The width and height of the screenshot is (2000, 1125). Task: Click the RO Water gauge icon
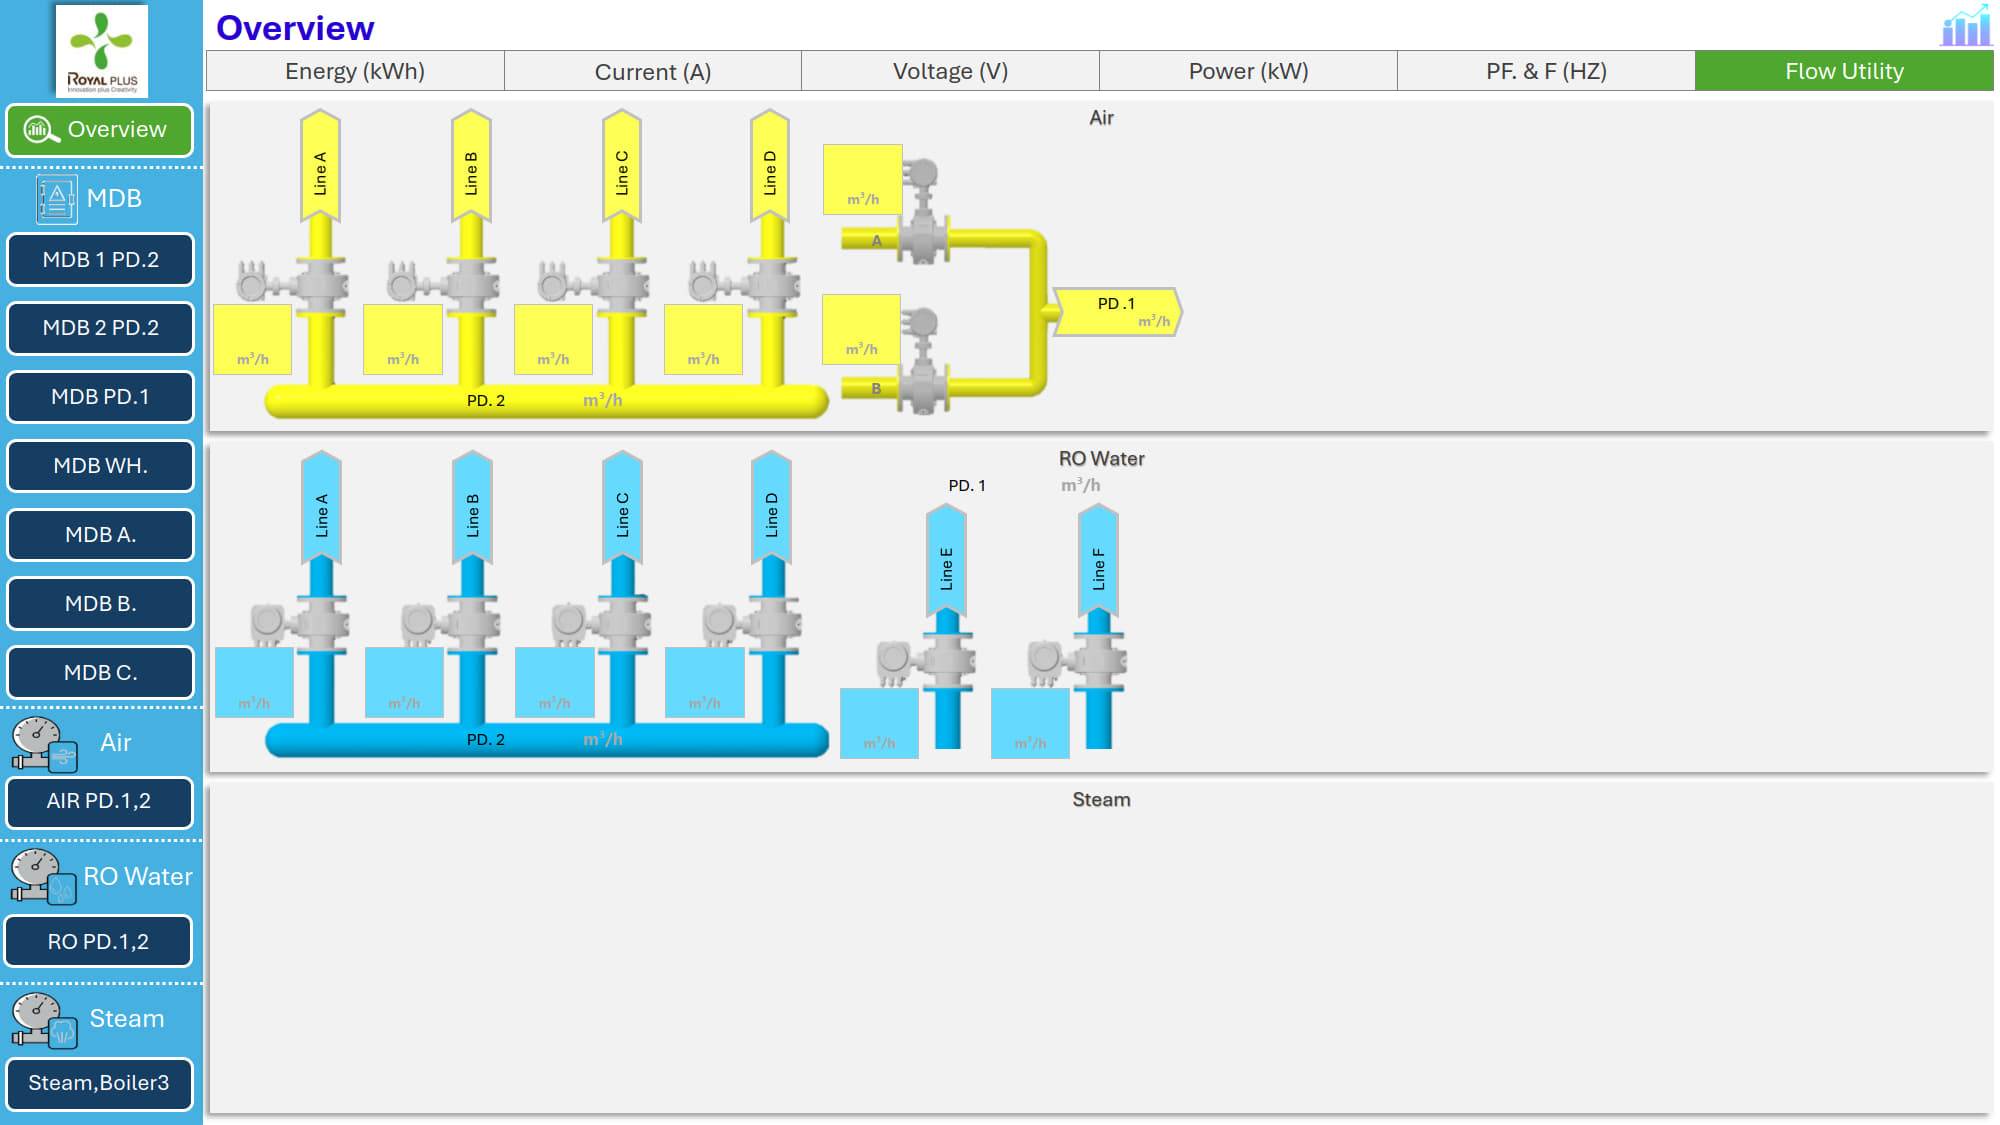pyautogui.click(x=43, y=877)
